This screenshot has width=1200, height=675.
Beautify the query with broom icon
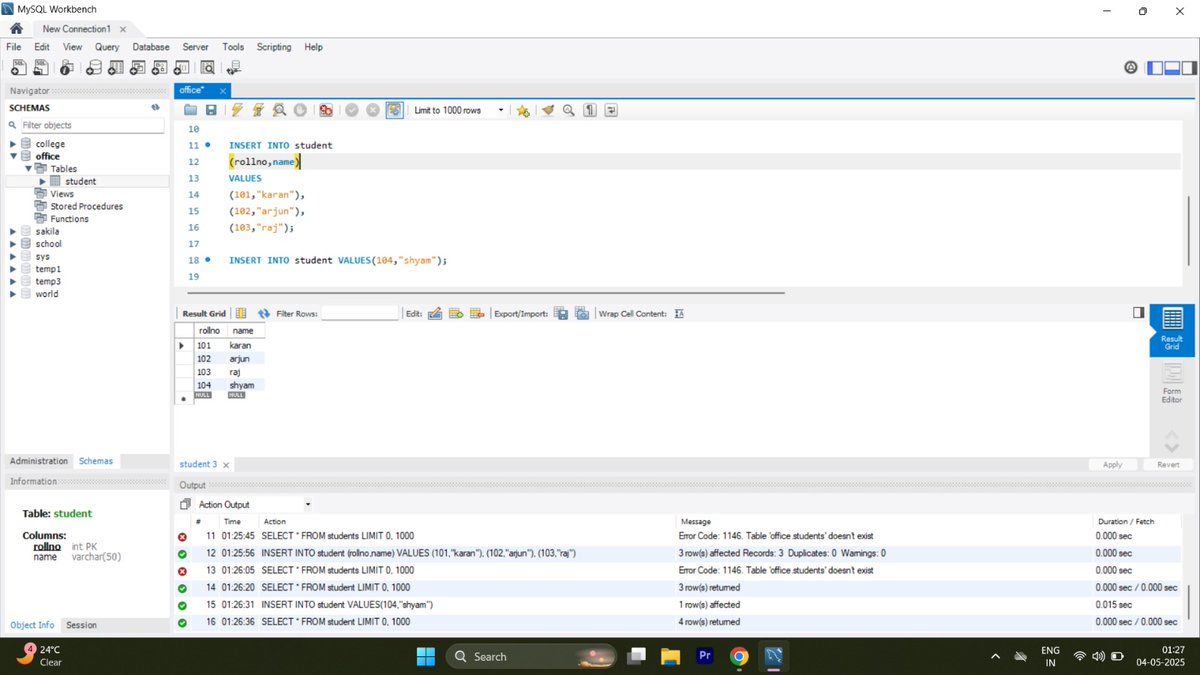click(548, 110)
